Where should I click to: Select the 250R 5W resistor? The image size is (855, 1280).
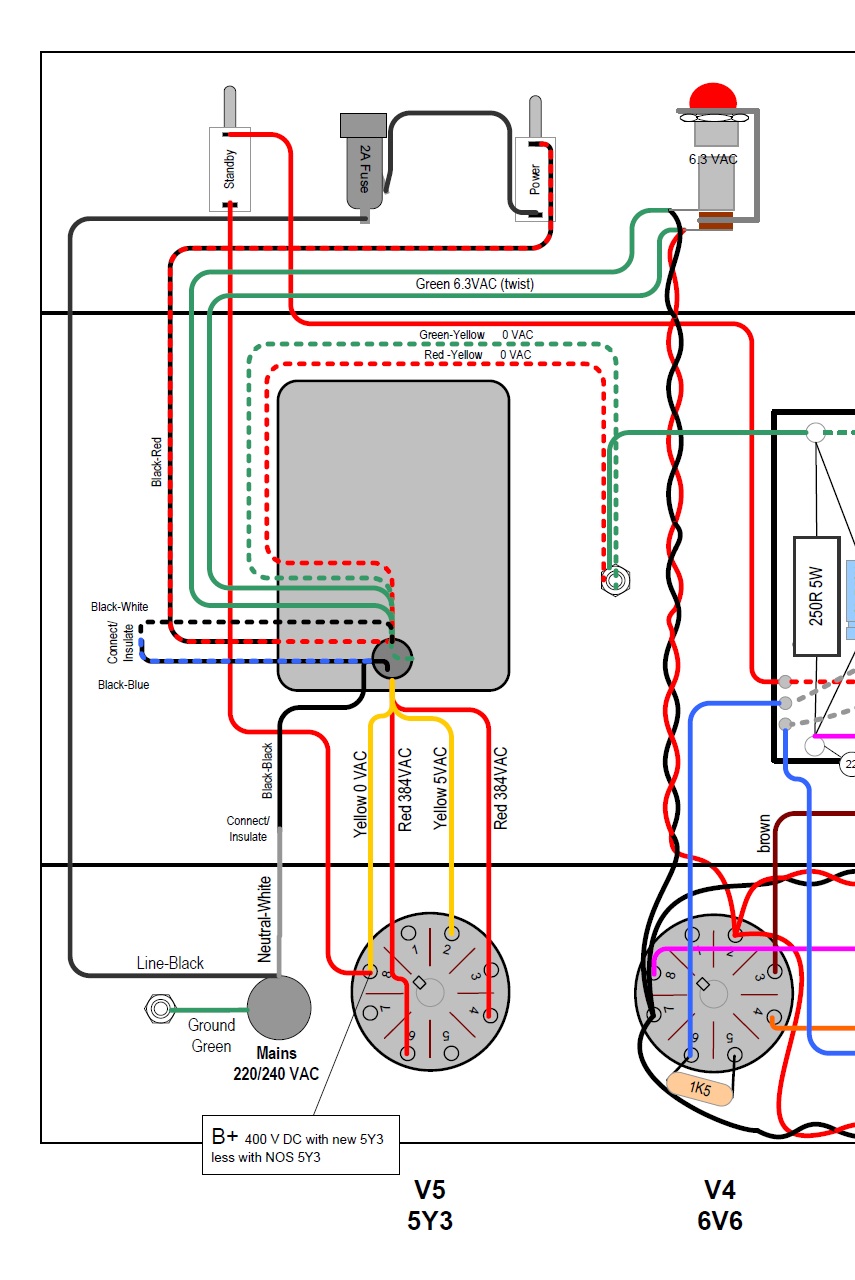pos(818,596)
